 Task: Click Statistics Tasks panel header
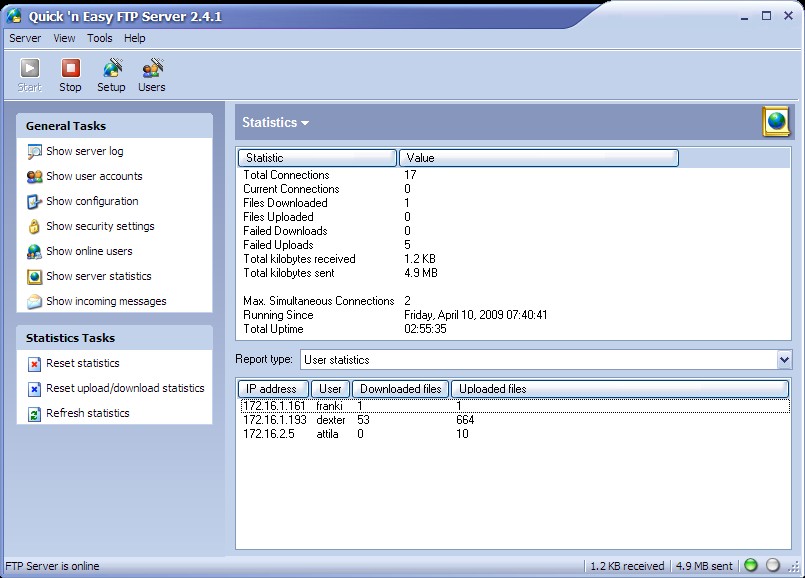point(114,338)
